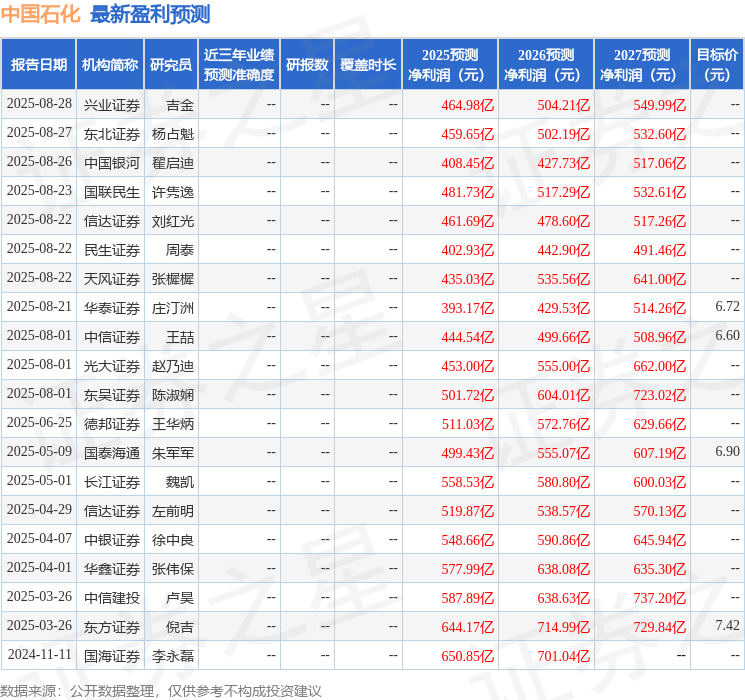Open the 兴业证券 institution entry
Viewport: 745px width, 700px height.
coord(111,105)
